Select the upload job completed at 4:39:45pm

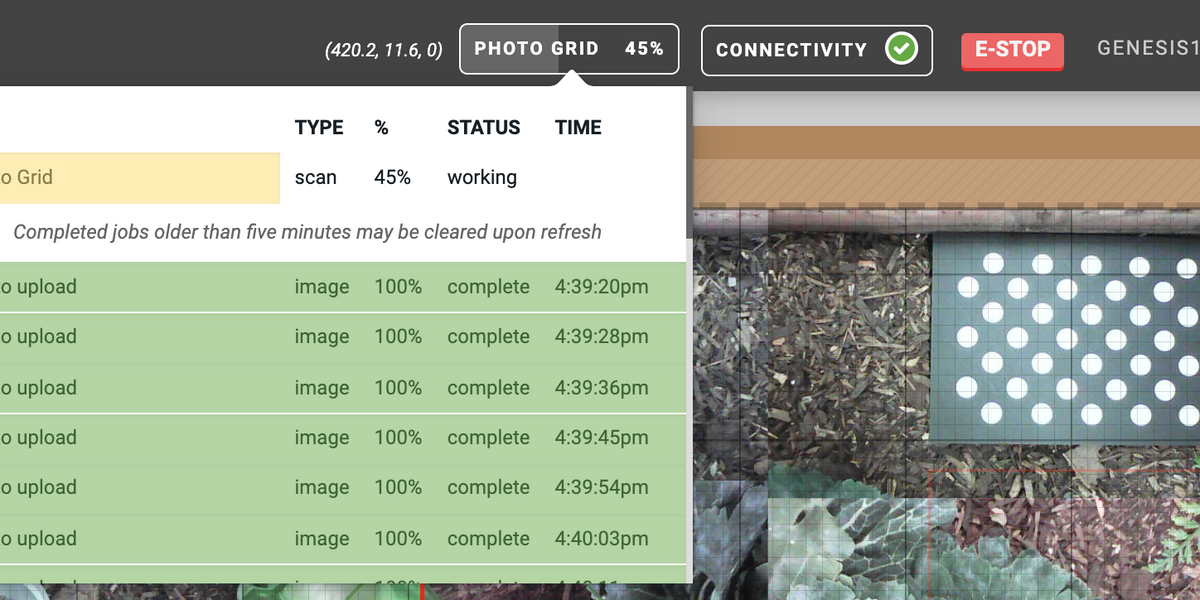point(342,438)
